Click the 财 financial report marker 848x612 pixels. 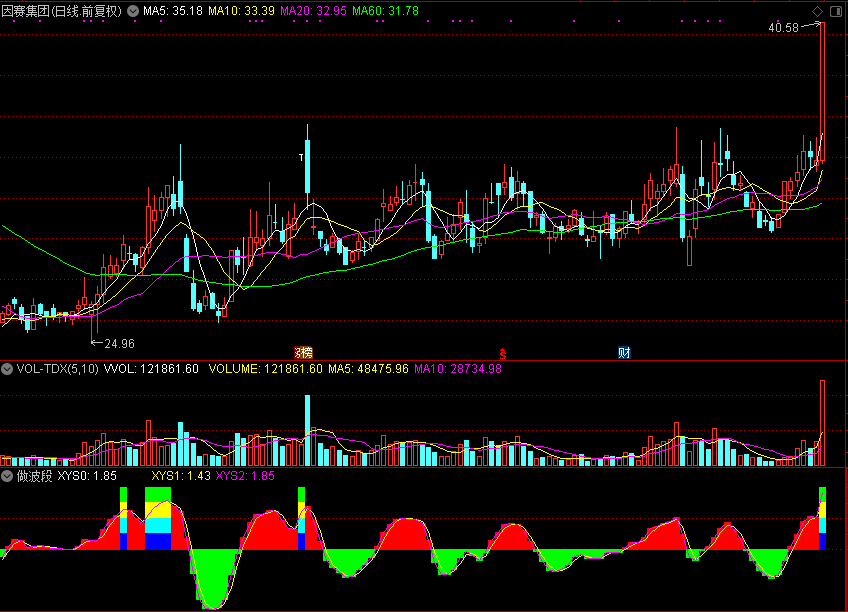tap(624, 352)
